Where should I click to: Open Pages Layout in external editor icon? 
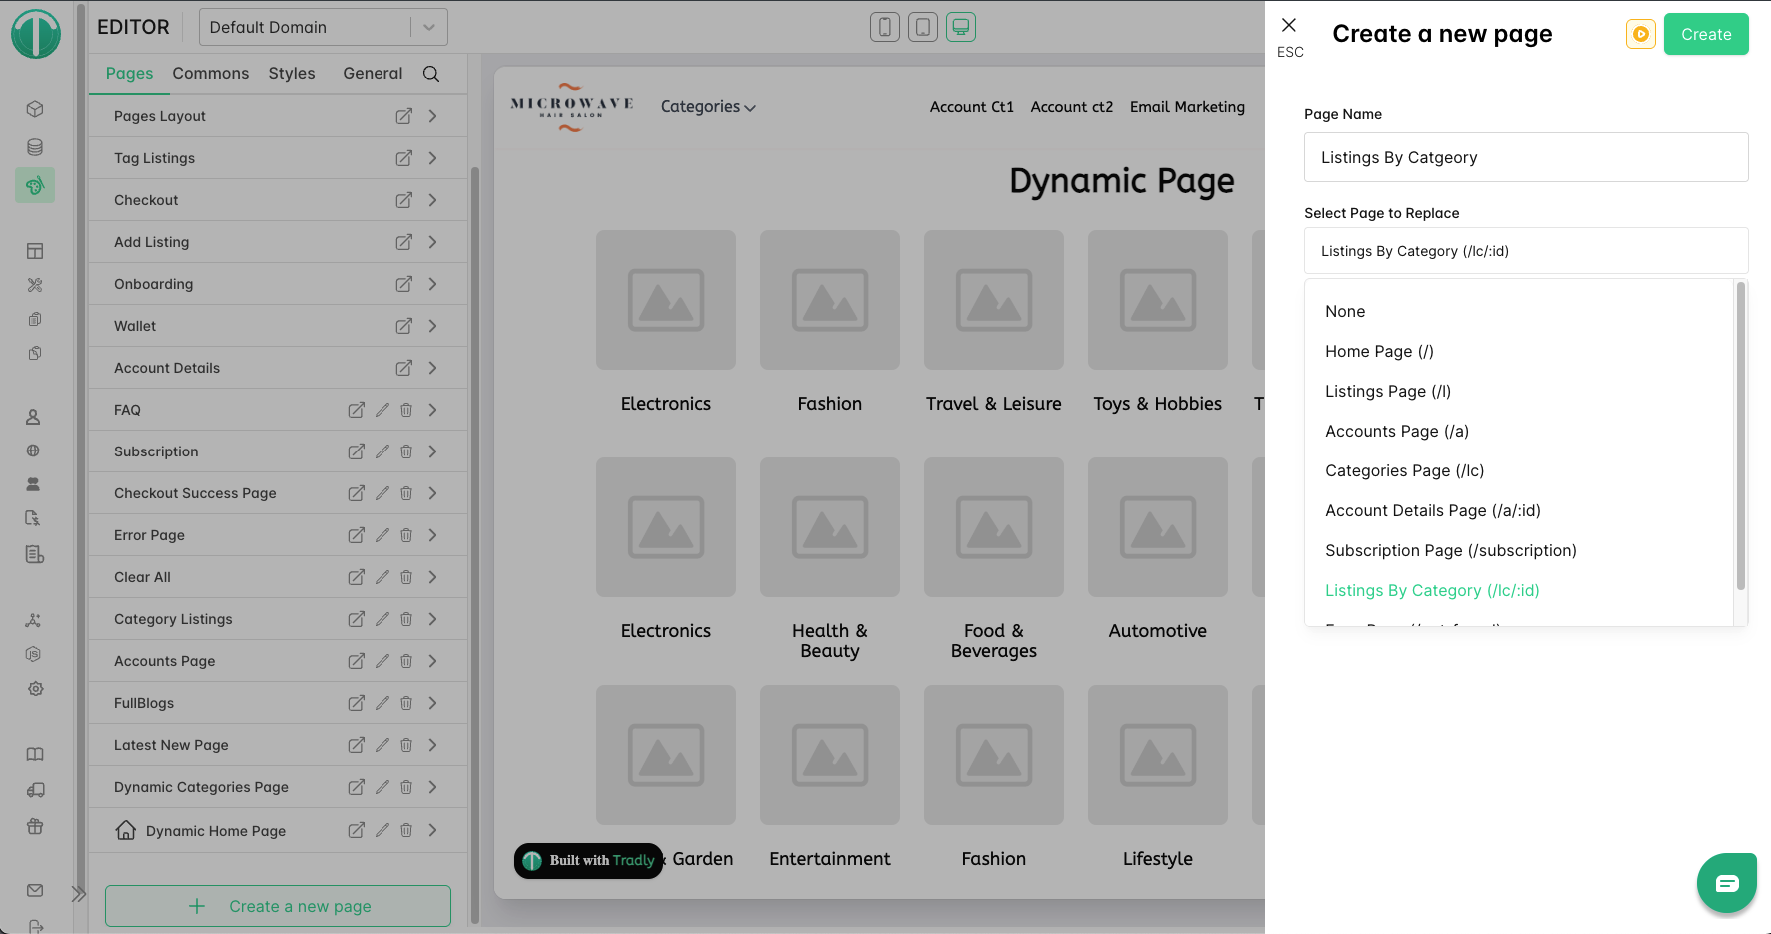(x=403, y=116)
